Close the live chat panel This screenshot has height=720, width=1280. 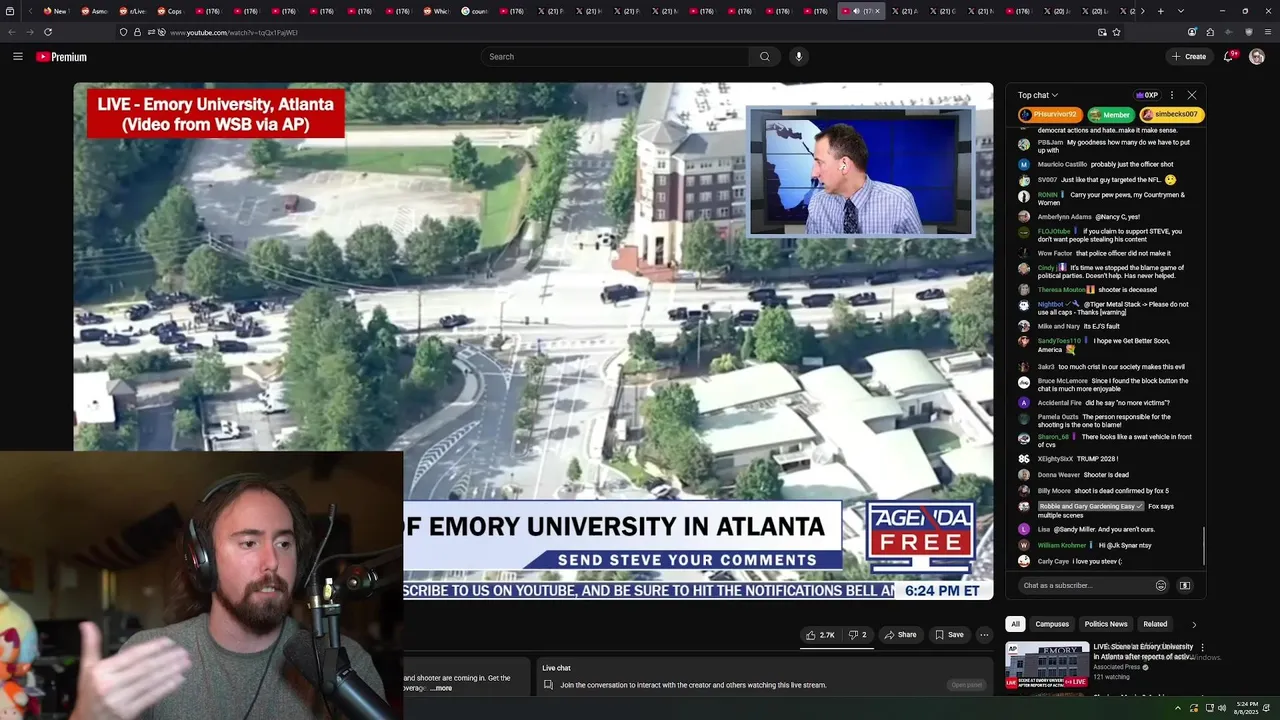click(x=1192, y=95)
